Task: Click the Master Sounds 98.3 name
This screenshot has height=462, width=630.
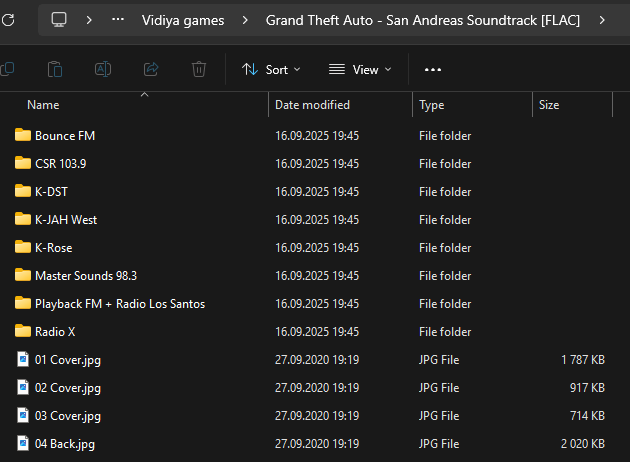Action: tap(86, 276)
